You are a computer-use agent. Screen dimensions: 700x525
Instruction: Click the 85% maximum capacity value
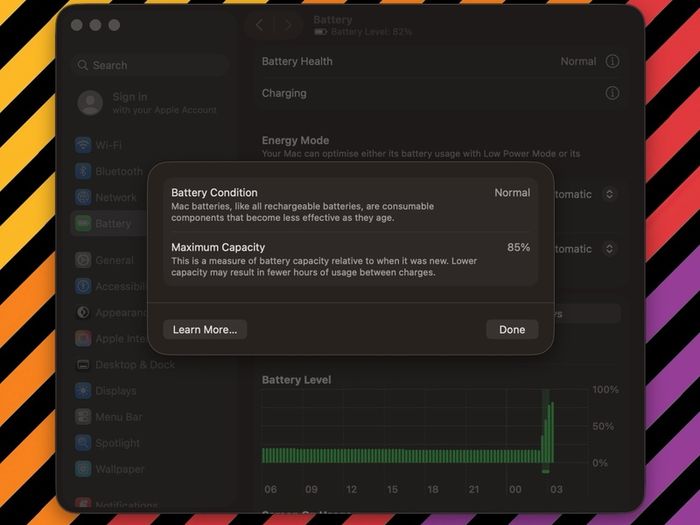518,247
